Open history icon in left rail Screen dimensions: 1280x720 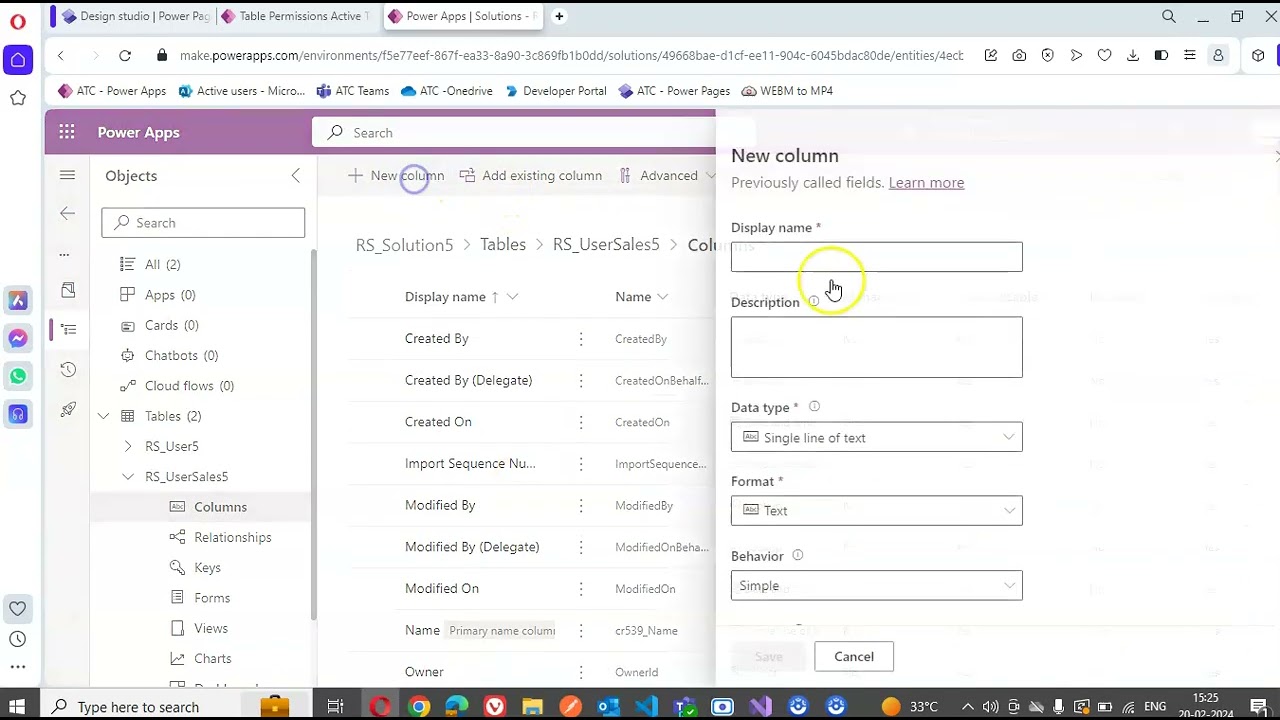pyautogui.click(x=68, y=369)
